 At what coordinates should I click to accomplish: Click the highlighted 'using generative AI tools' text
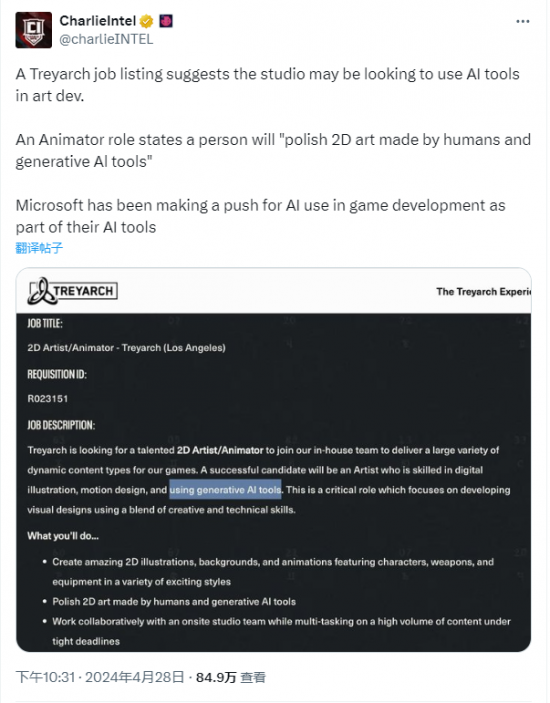(225, 490)
